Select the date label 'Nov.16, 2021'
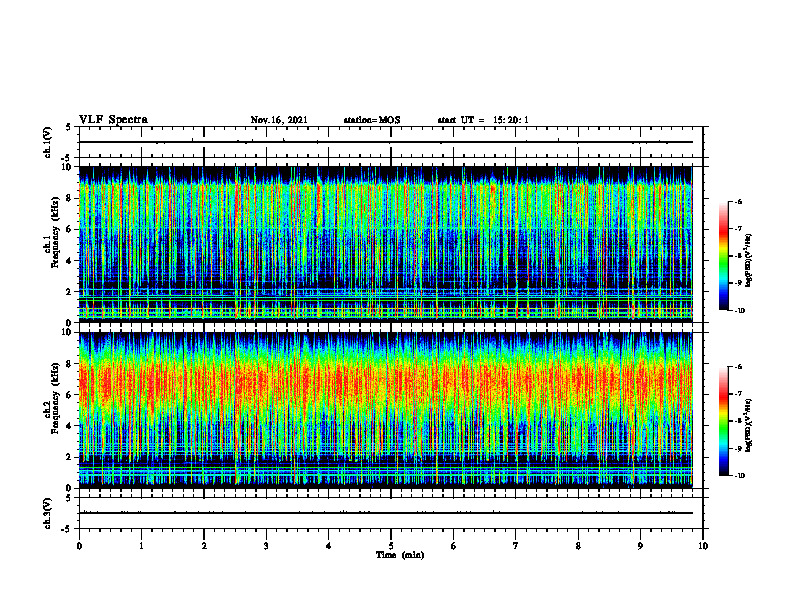The height and width of the screenshot is (612, 792). coord(279,120)
